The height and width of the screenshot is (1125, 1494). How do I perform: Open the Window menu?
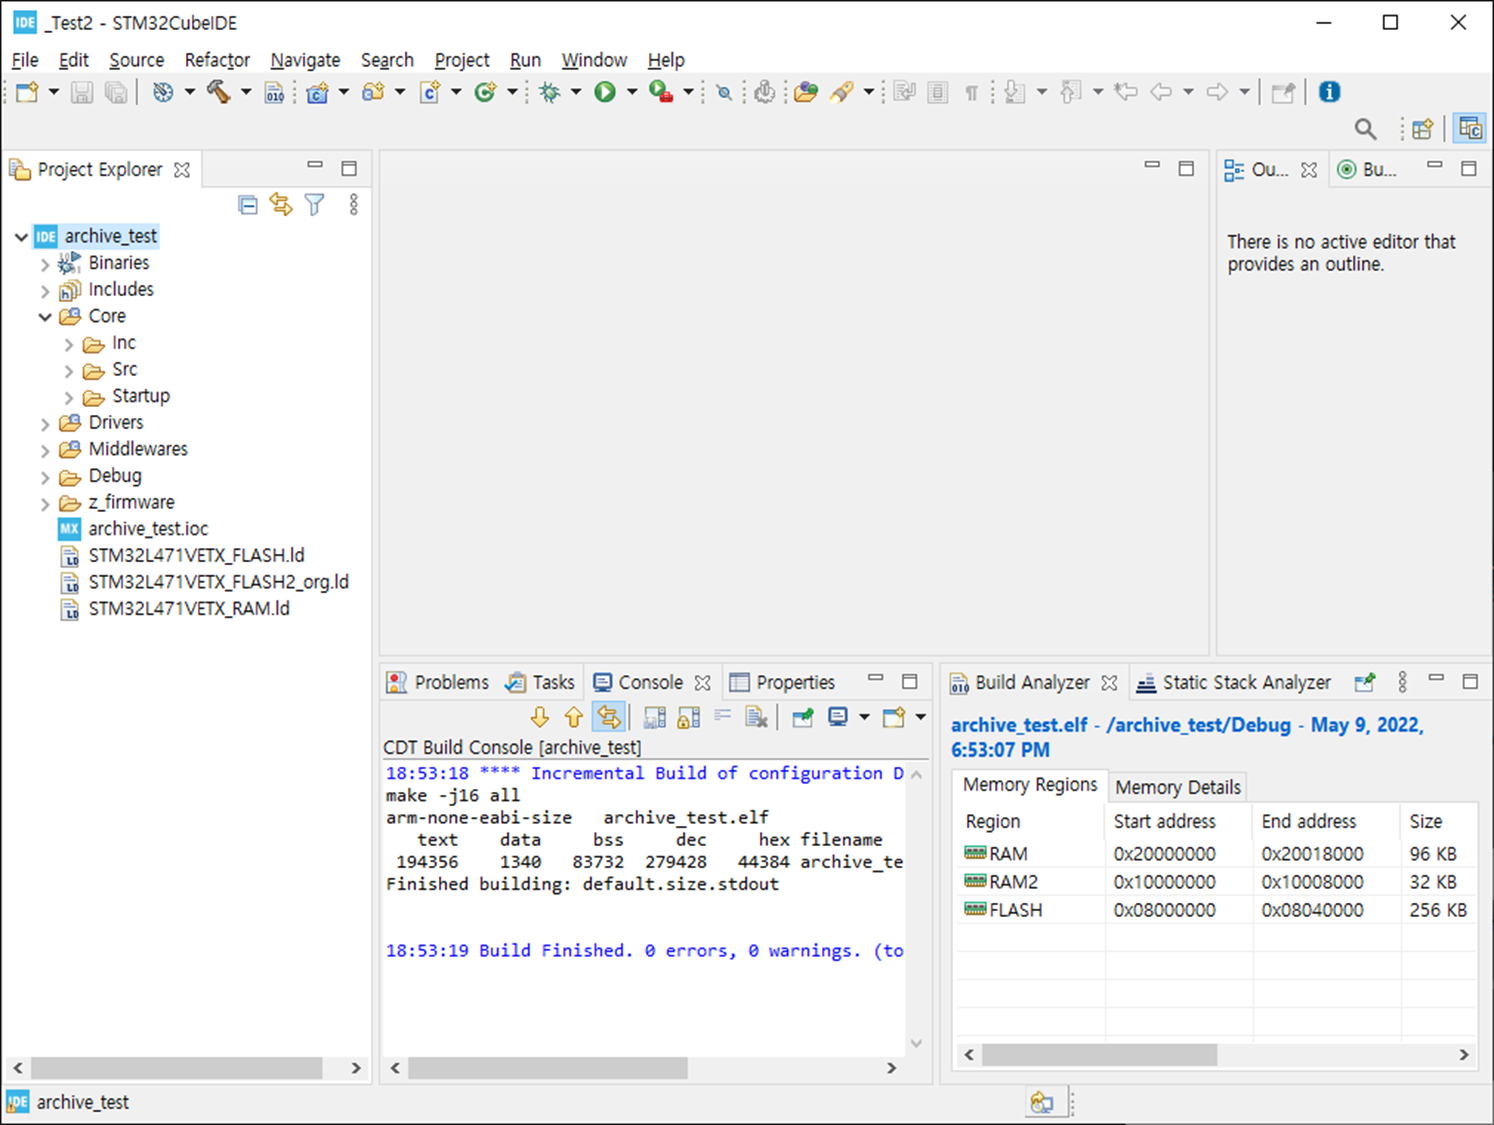[594, 60]
